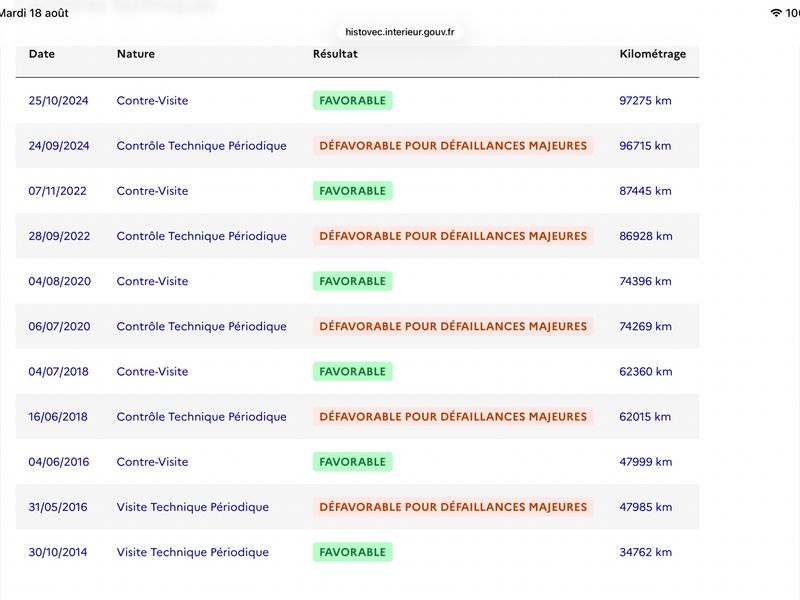The height and width of the screenshot is (600, 800).
Task: Tap the histovec.interieur.gouv.fr address bar
Action: coord(399,32)
